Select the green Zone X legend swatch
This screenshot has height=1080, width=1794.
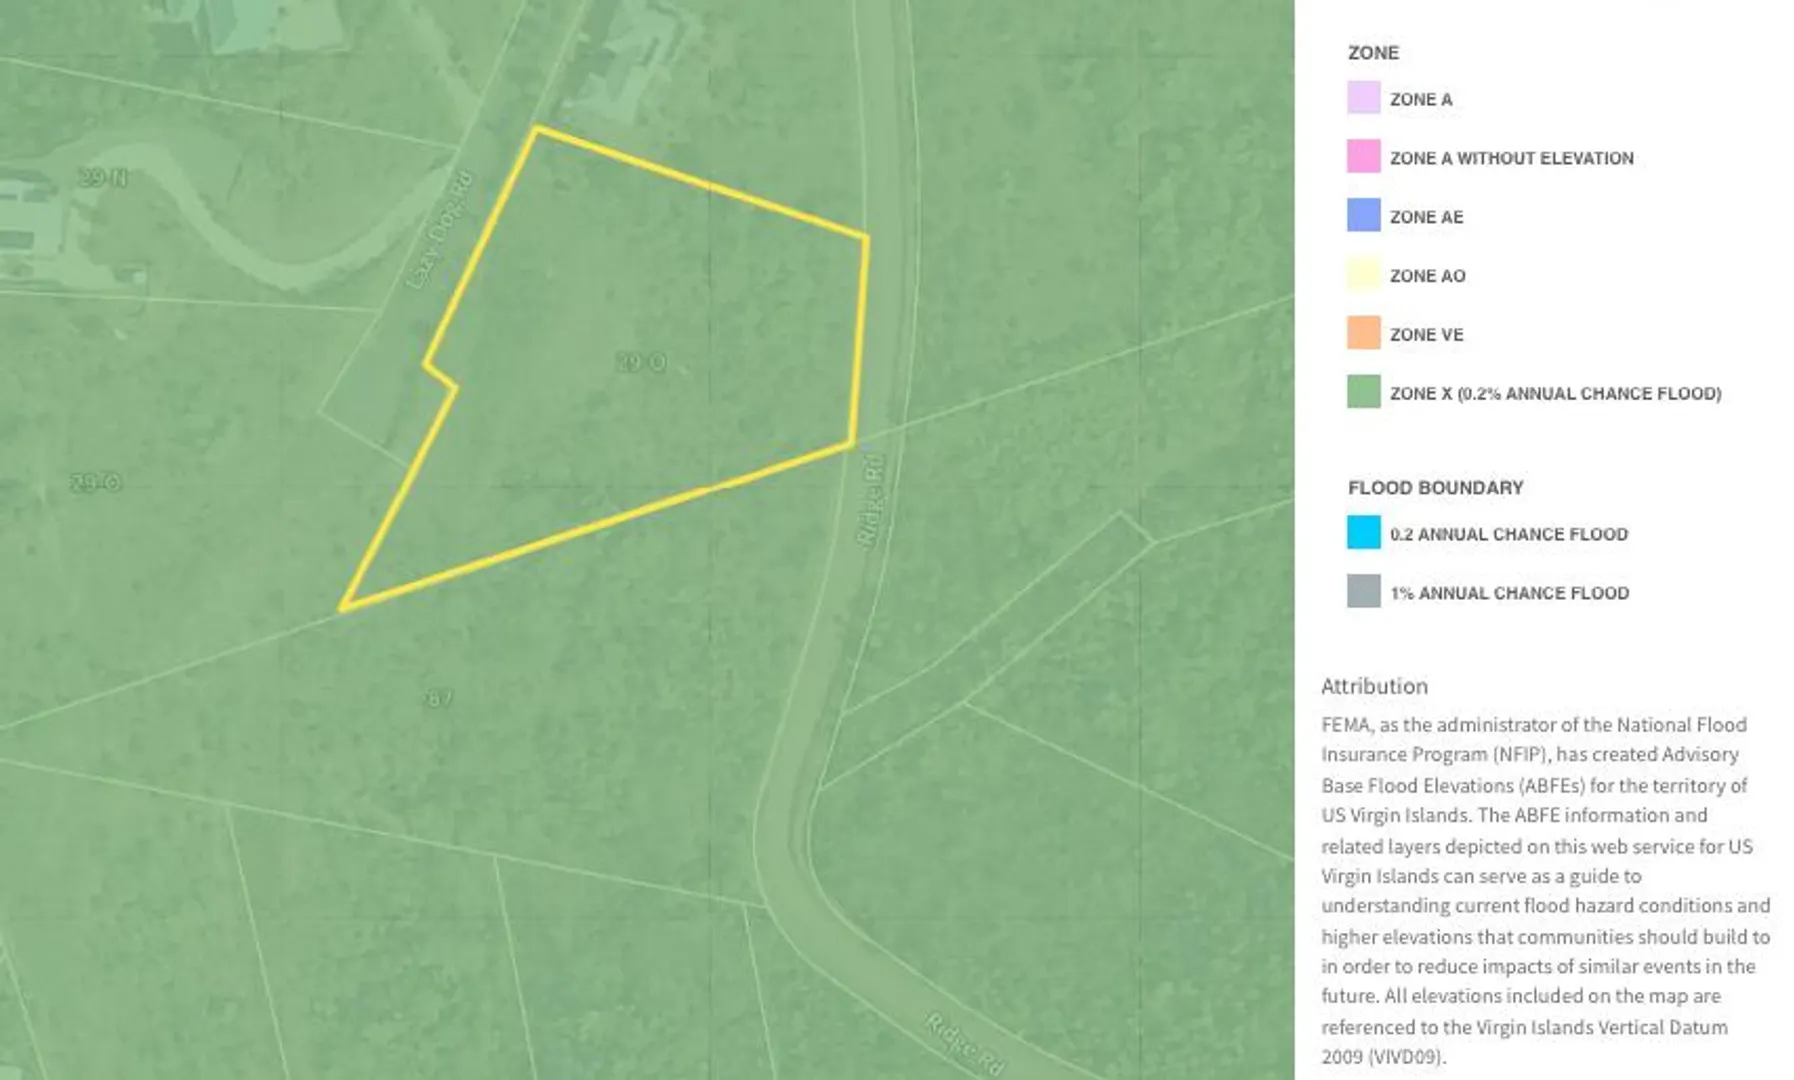(x=1363, y=392)
